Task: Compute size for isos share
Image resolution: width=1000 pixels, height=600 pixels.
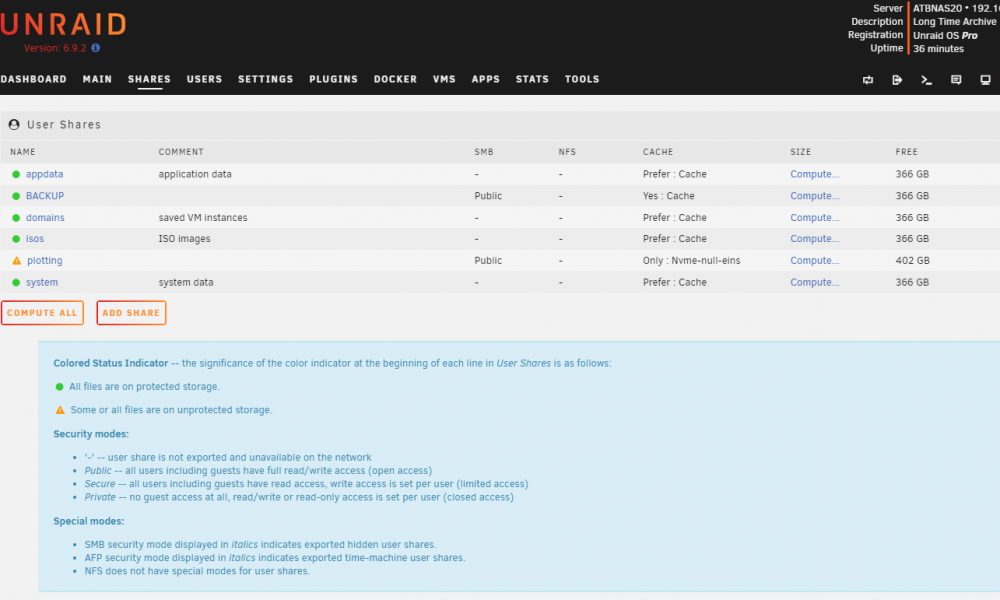Action: tap(814, 238)
